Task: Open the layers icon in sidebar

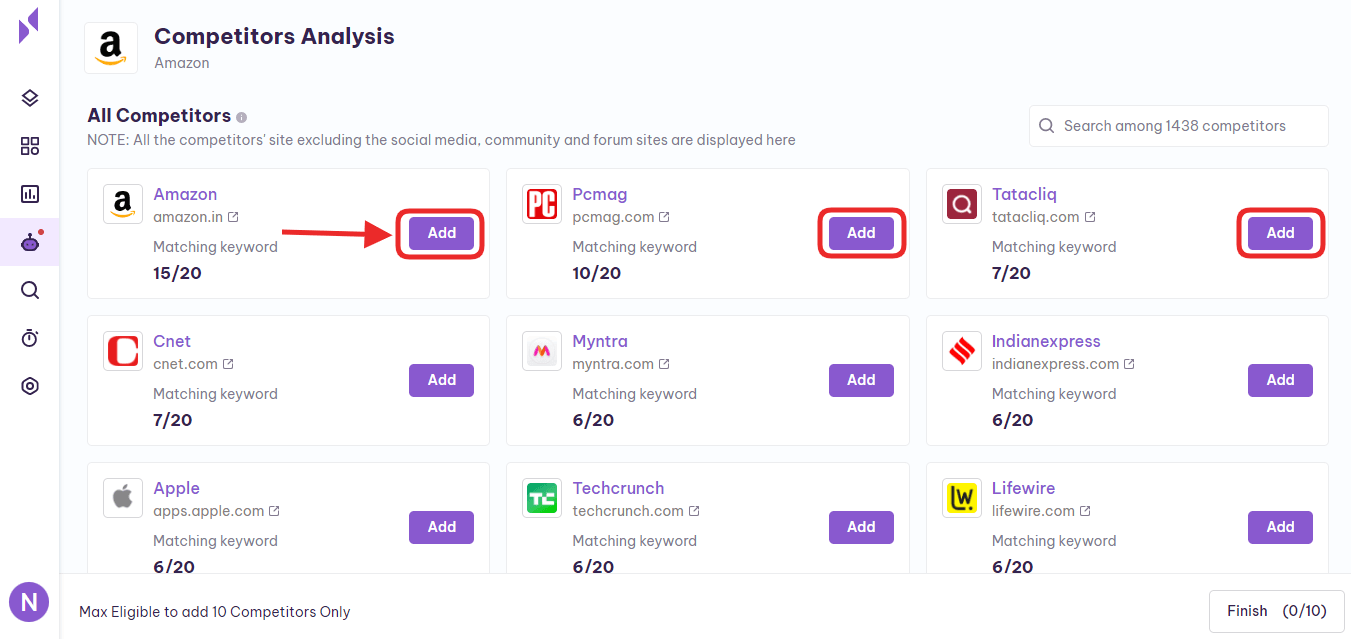Action: coord(30,98)
